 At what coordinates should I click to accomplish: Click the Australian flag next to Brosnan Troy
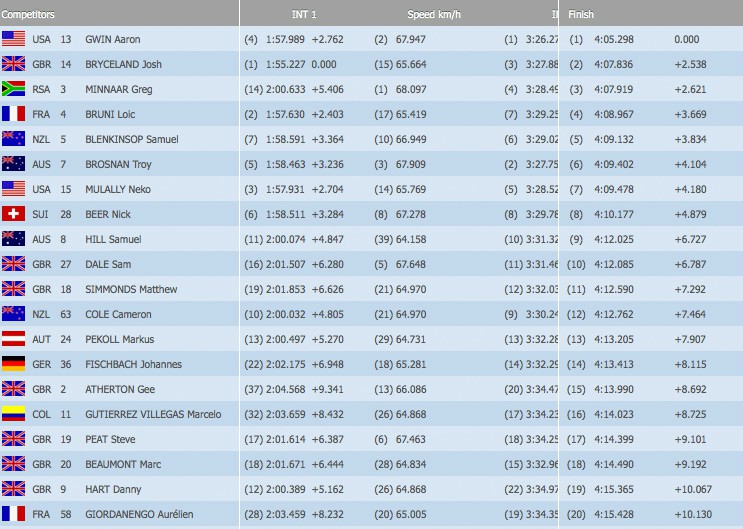pyautogui.click(x=13, y=164)
